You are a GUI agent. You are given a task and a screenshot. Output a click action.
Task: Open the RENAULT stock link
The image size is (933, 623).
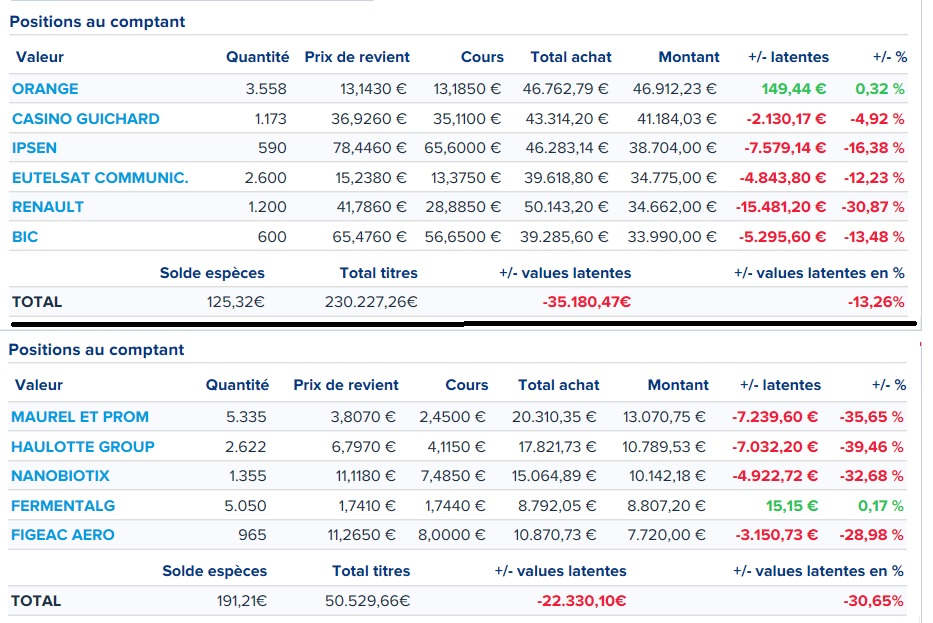48,206
